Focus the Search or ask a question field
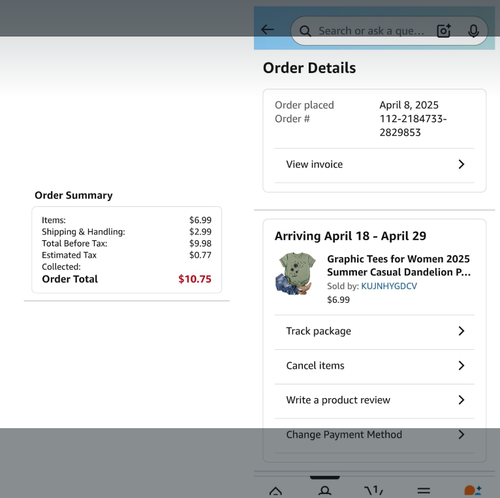The height and width of the screenshot is (498, 500). pyautogui.click(x=372, y=31)
